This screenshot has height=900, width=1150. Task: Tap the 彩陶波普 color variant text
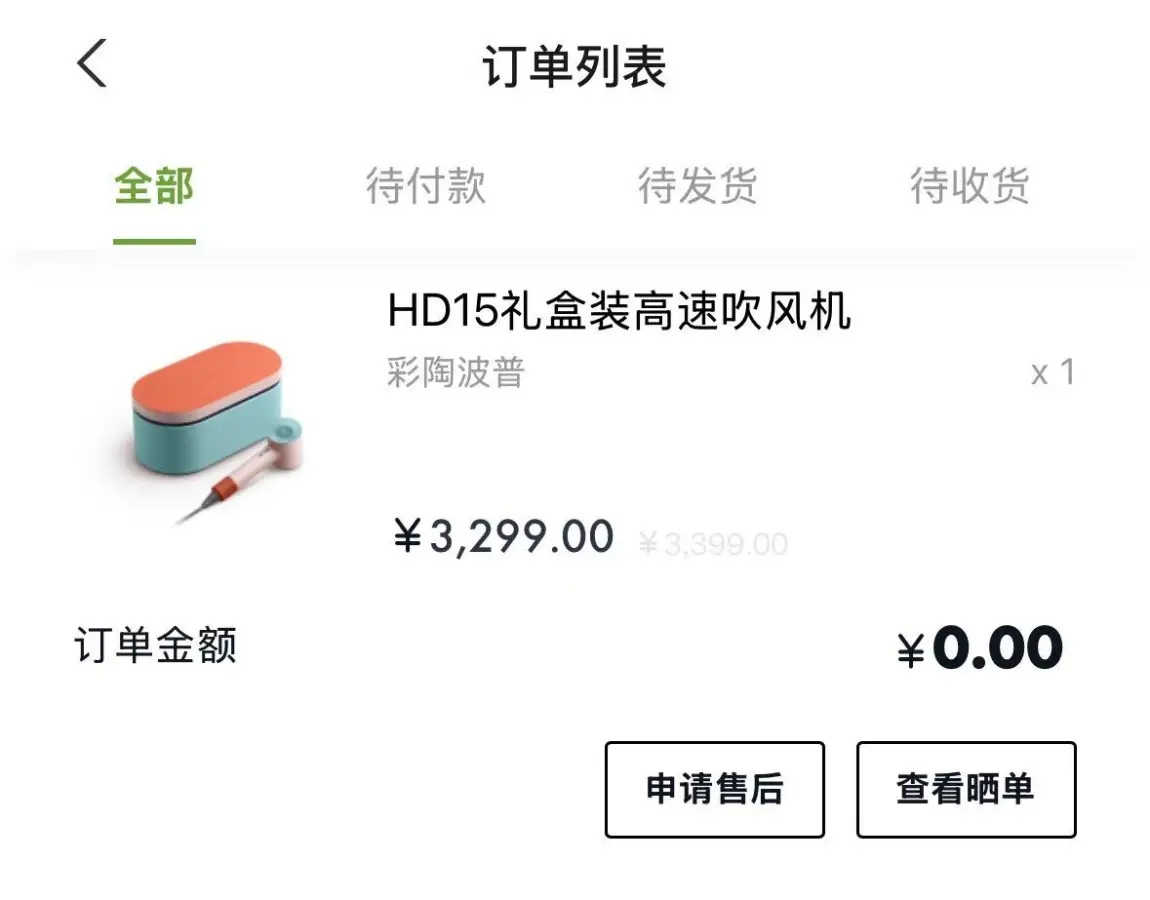456,373
